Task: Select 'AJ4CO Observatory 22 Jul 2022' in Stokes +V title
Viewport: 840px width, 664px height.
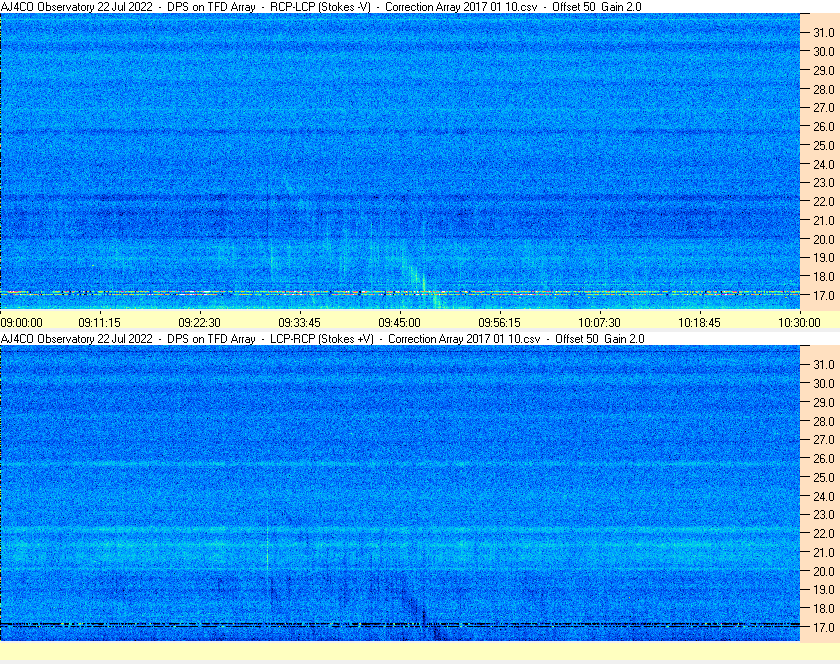Action: [x=77, y=339]
